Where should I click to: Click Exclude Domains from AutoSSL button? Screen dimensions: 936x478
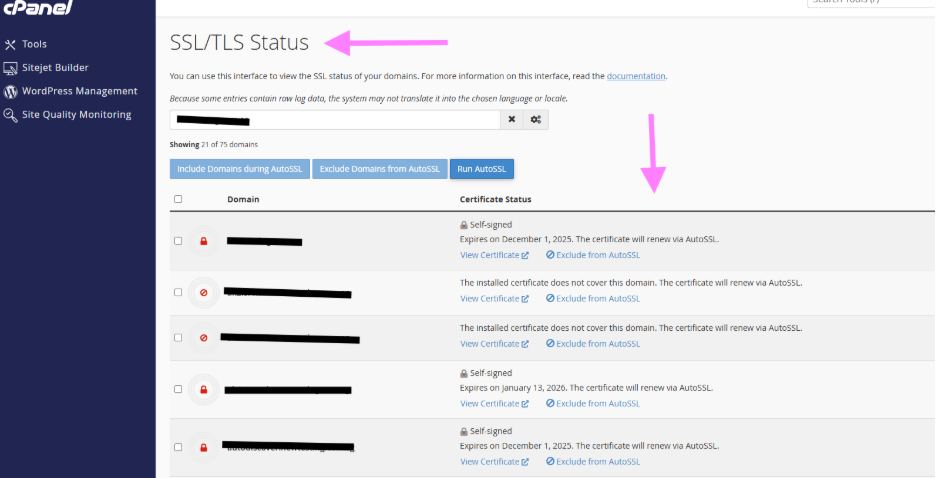click(380, 169)
